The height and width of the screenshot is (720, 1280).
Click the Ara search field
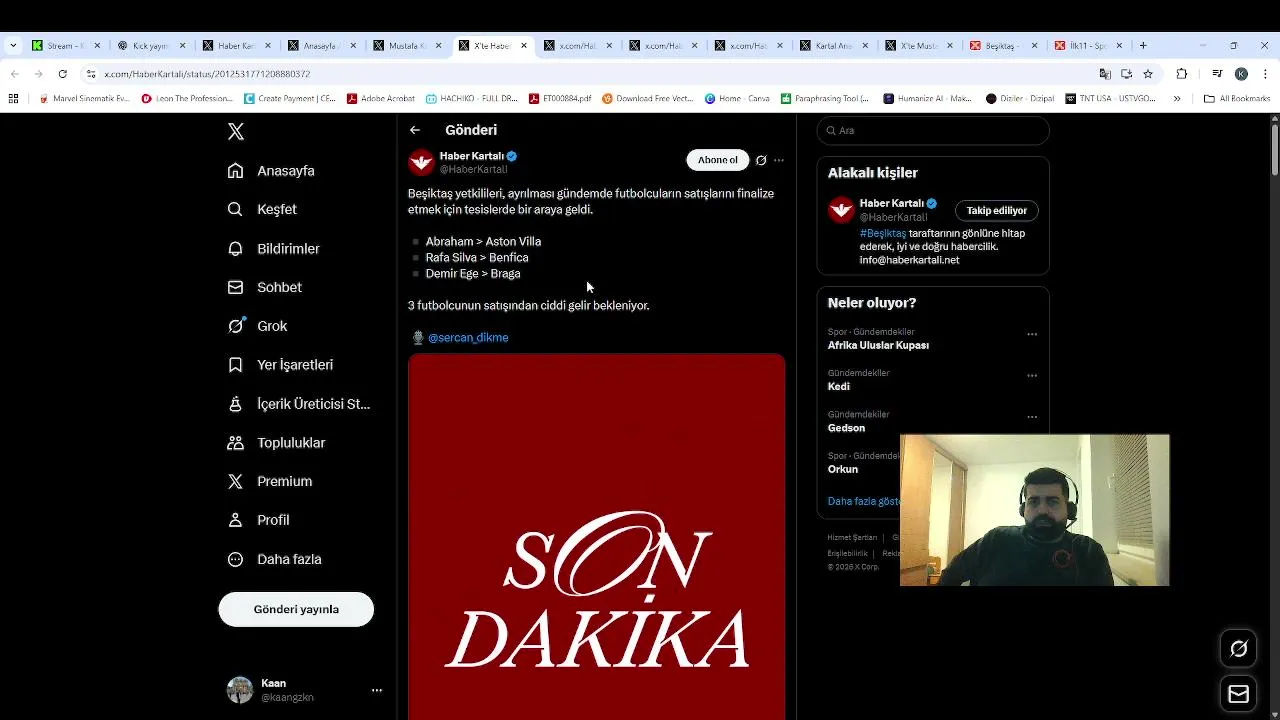[x=933, y=131]
